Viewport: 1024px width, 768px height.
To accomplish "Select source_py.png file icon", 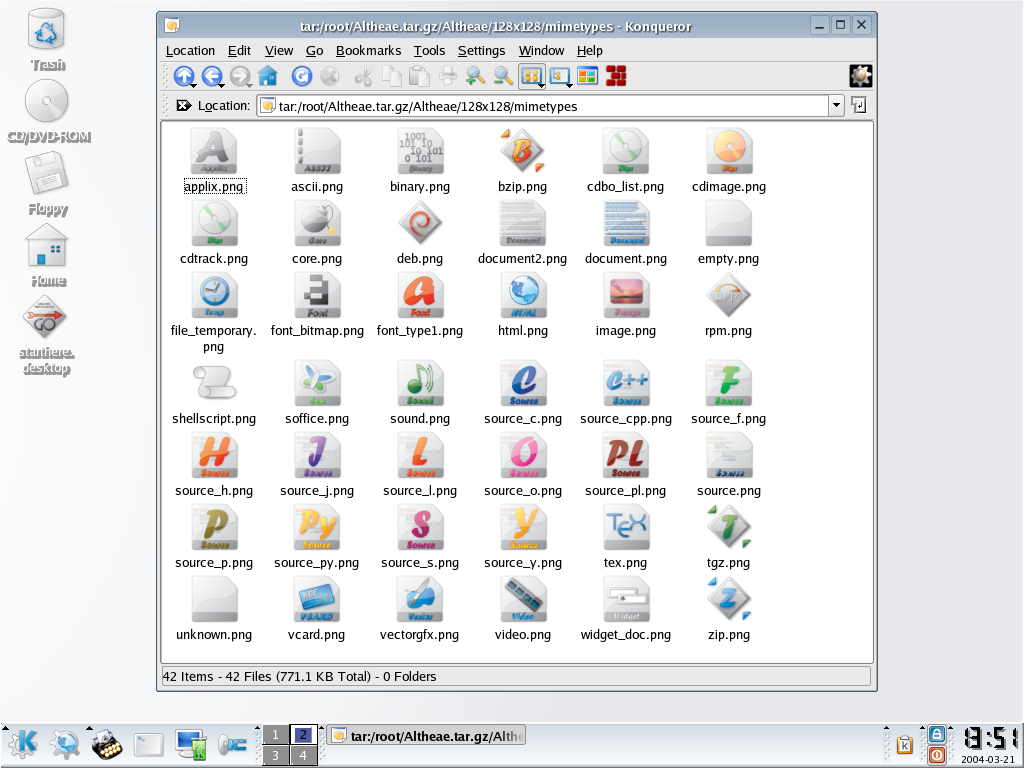I will 317,527.
